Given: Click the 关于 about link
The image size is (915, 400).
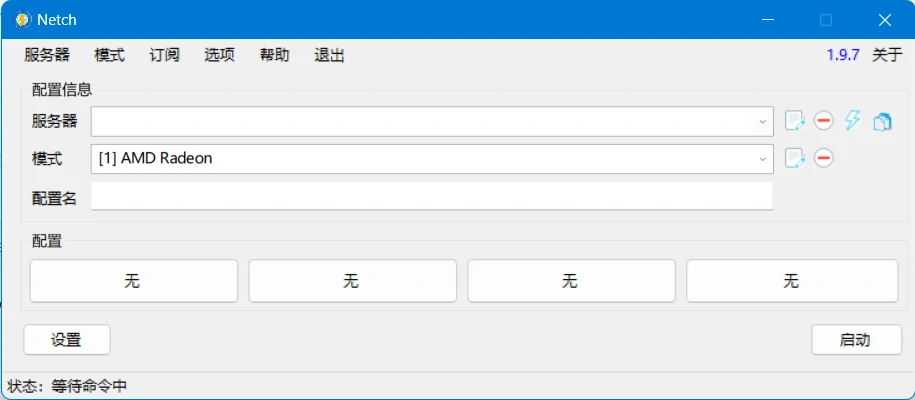Looking at the screenshot, I should tap(887, 55).
